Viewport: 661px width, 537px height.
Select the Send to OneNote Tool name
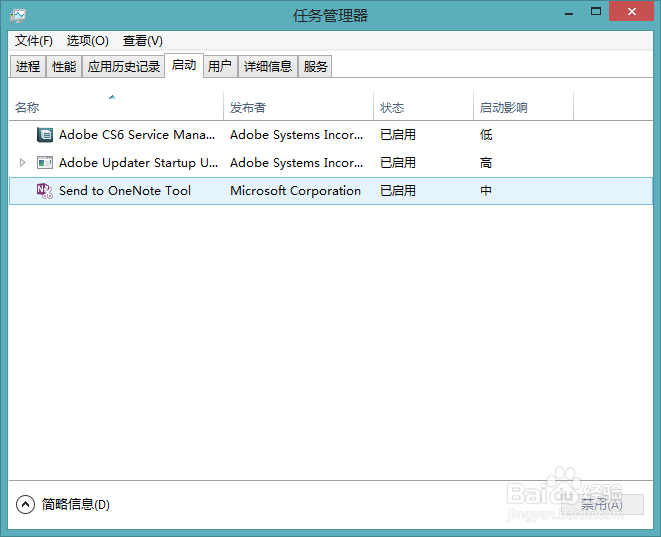(x=125, y=191)
